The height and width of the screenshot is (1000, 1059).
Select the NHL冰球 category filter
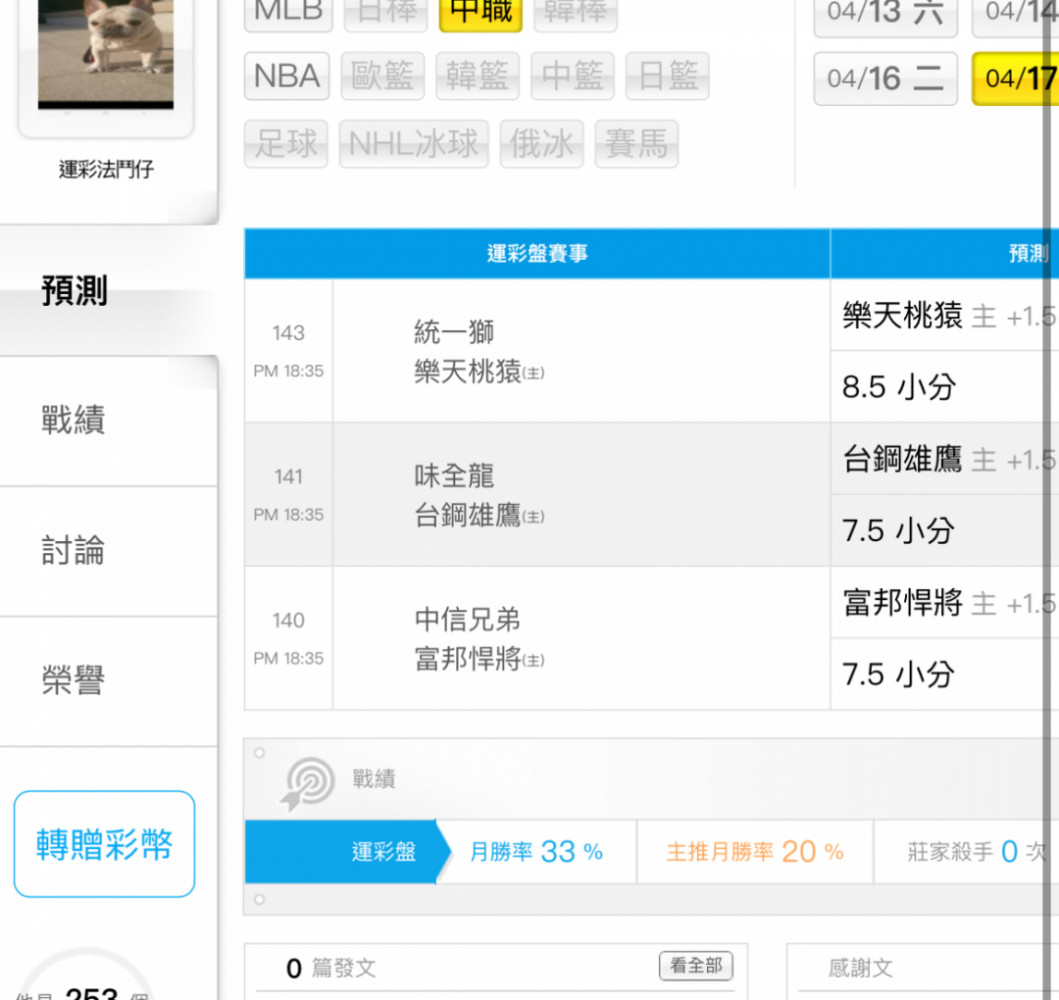coord(414,144)
